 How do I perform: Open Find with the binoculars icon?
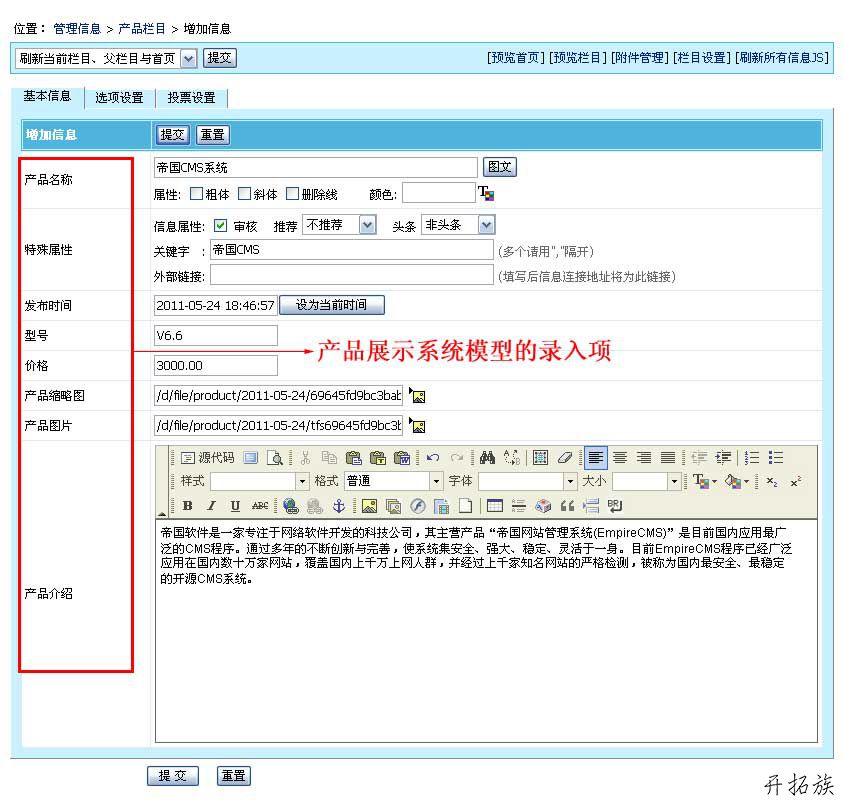coord(487,458)
